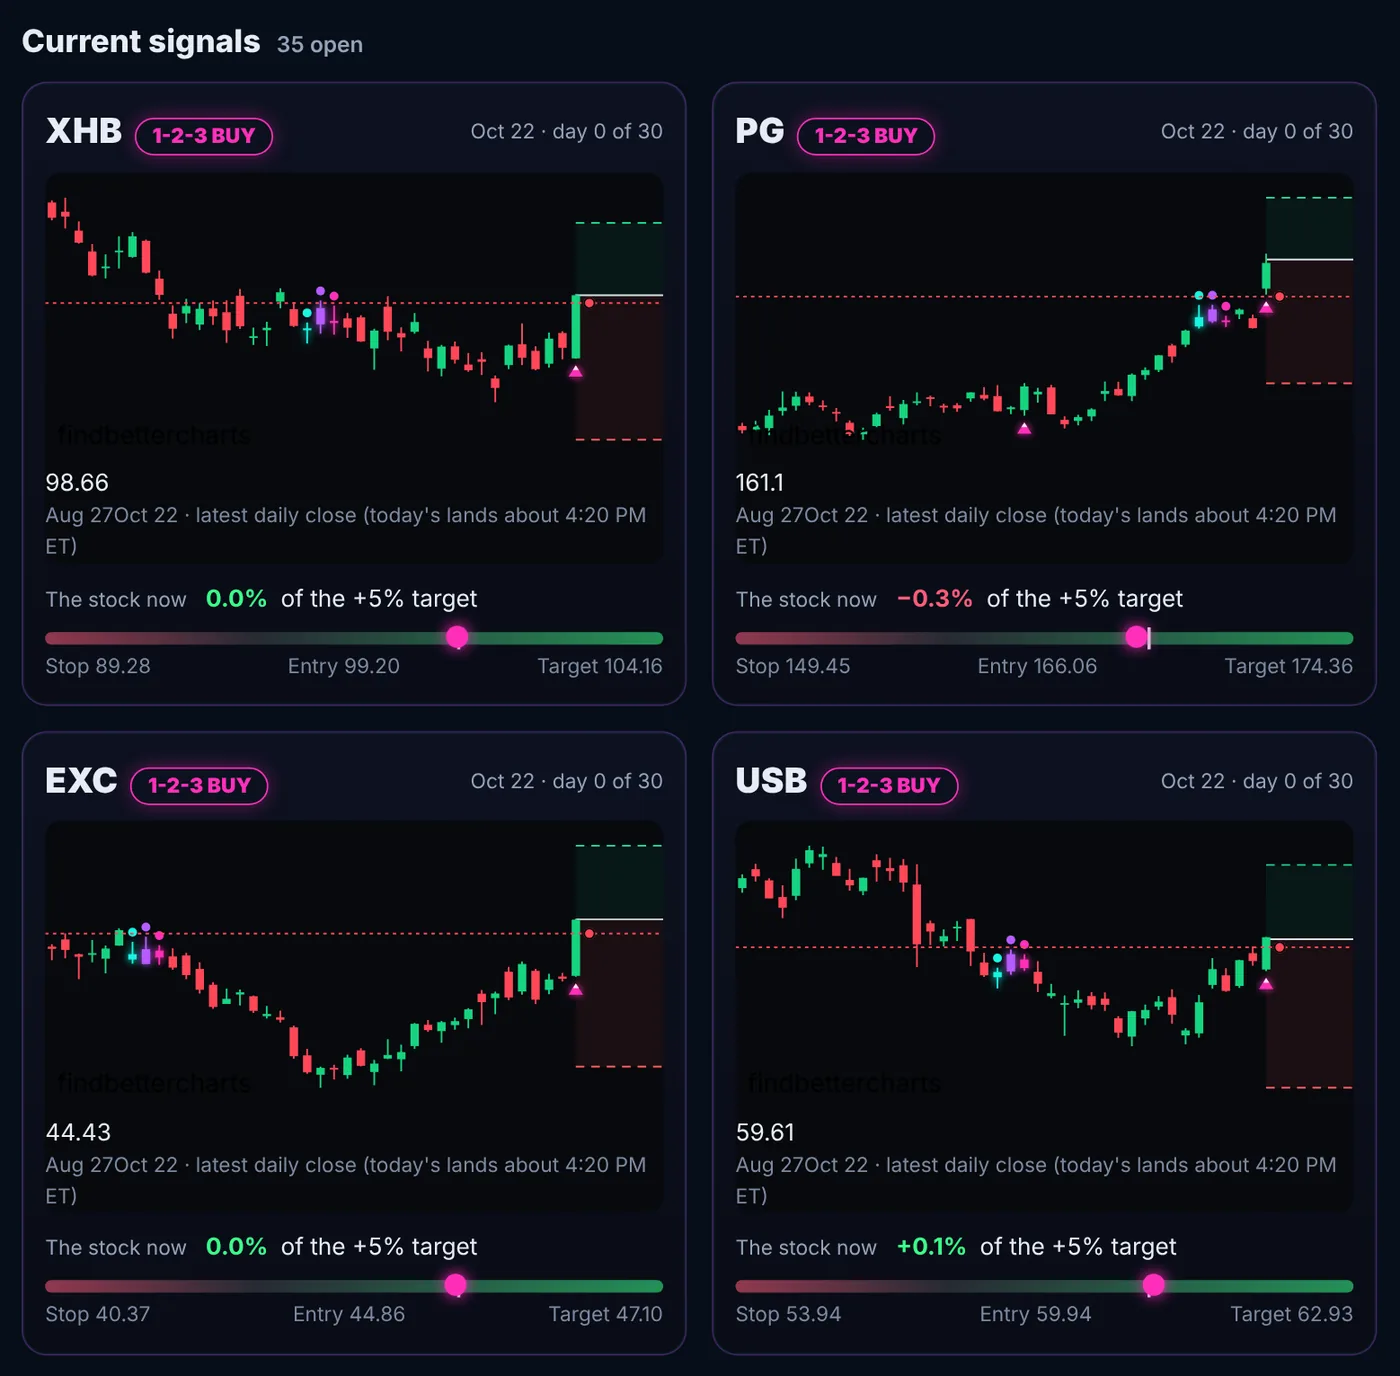Screen dimensions: 1400x1376
Task: Open the PG candlestick chart
Action: (1044, 316)
